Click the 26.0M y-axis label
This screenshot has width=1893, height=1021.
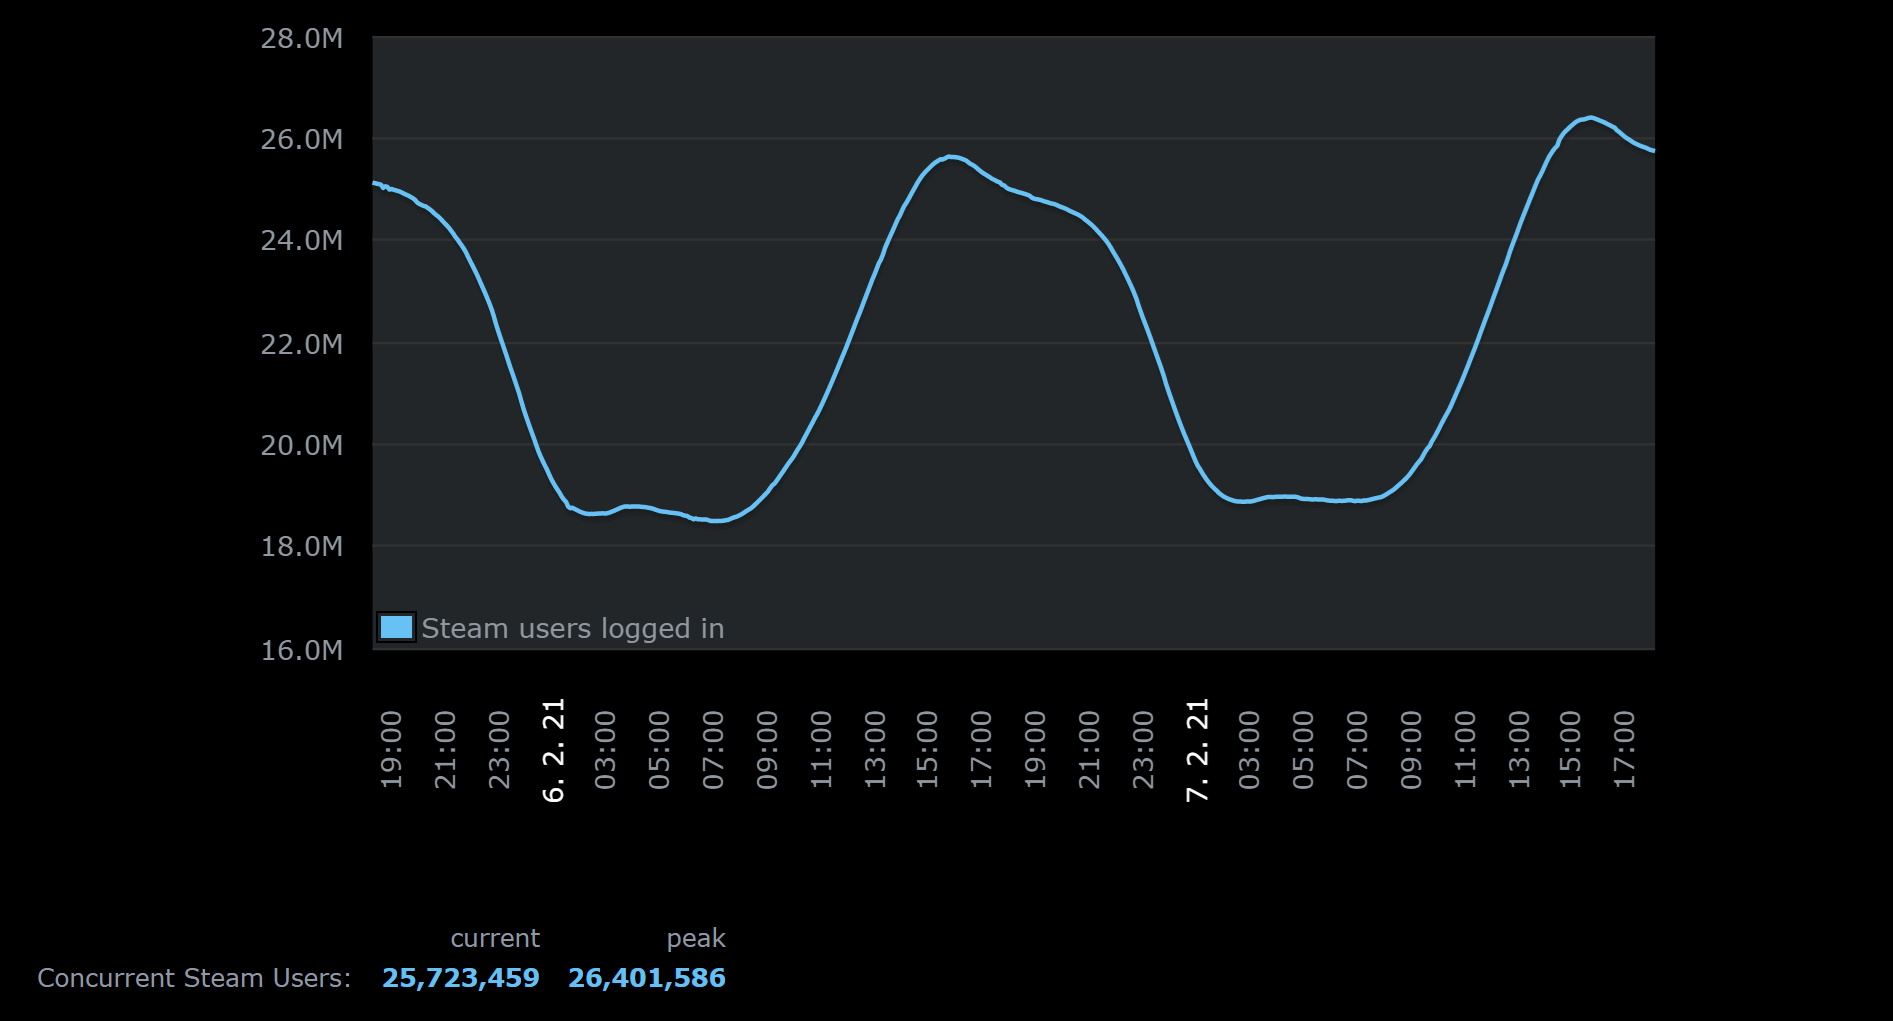[x=301, y=139]
